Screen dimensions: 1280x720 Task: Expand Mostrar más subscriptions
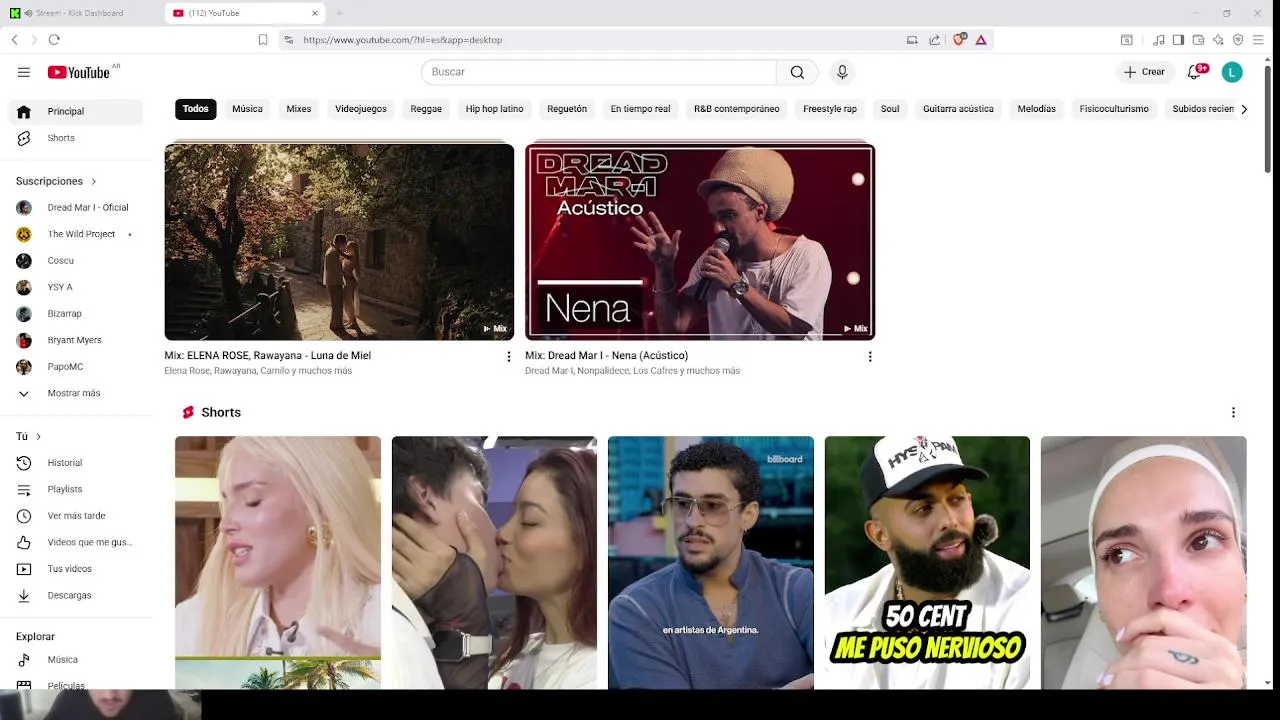coord(75,393)
